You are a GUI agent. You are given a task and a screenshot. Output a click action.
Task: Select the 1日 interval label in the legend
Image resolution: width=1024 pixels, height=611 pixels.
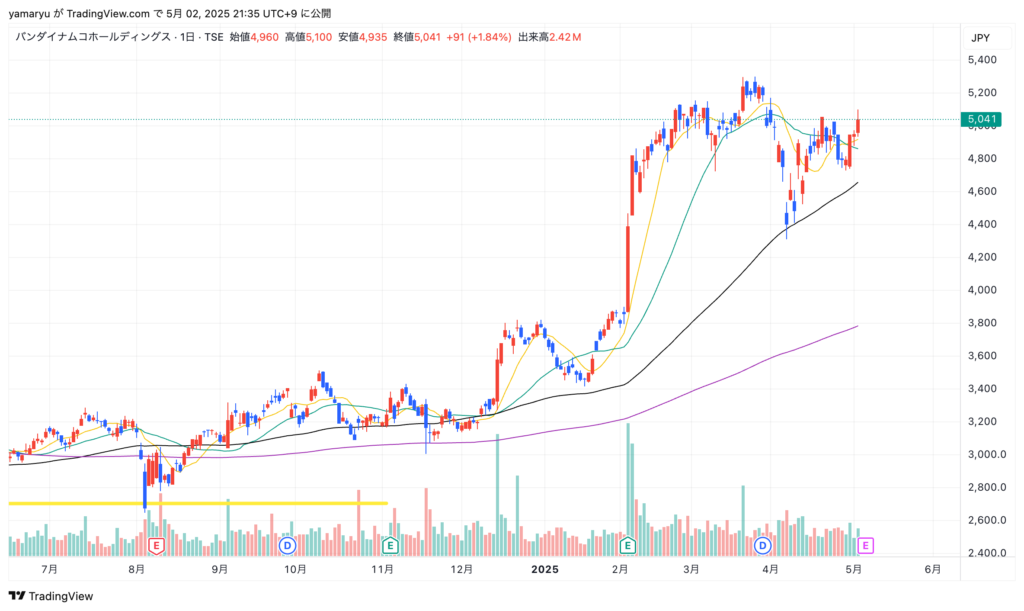pos(186,37)
